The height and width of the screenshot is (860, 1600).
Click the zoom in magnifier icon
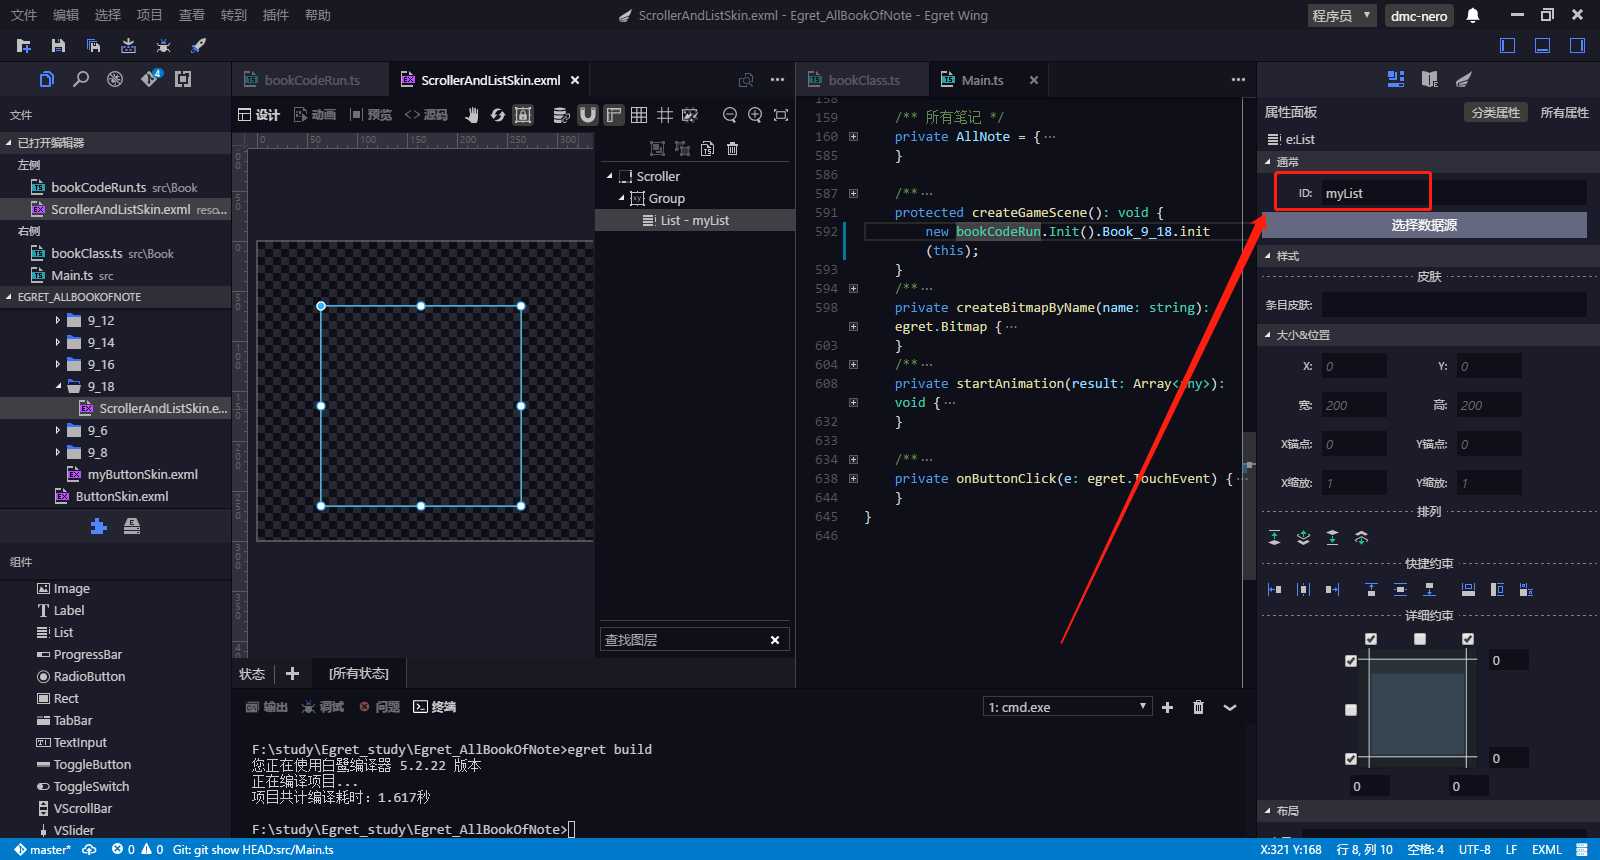coord(755,115)
